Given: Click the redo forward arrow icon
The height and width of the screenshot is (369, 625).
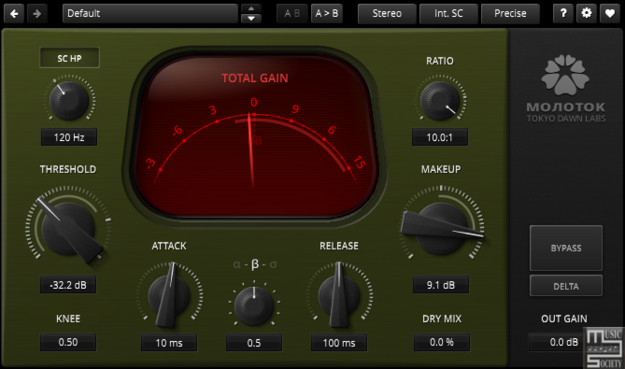Looking at the screenshot, I should (37, 14).
